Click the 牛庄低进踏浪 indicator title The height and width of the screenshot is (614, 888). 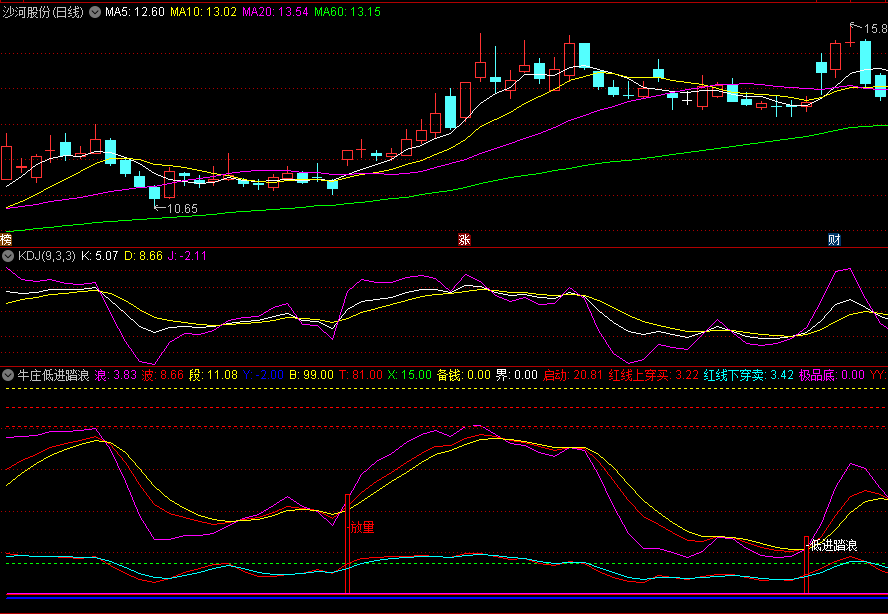[53, 375]
